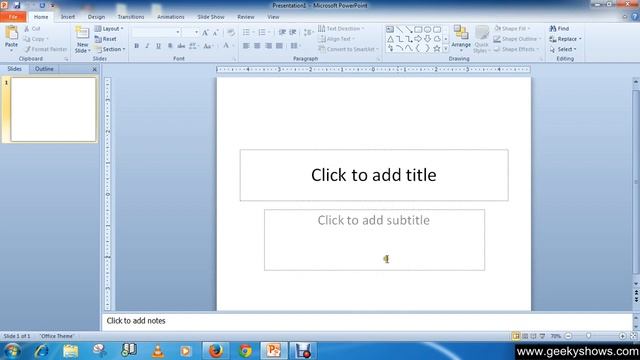The width and height of the screenshot is (640, 360).
Task: Click Decrease Font Size icon
Action: pyautogui.click(x=216, y=32)
